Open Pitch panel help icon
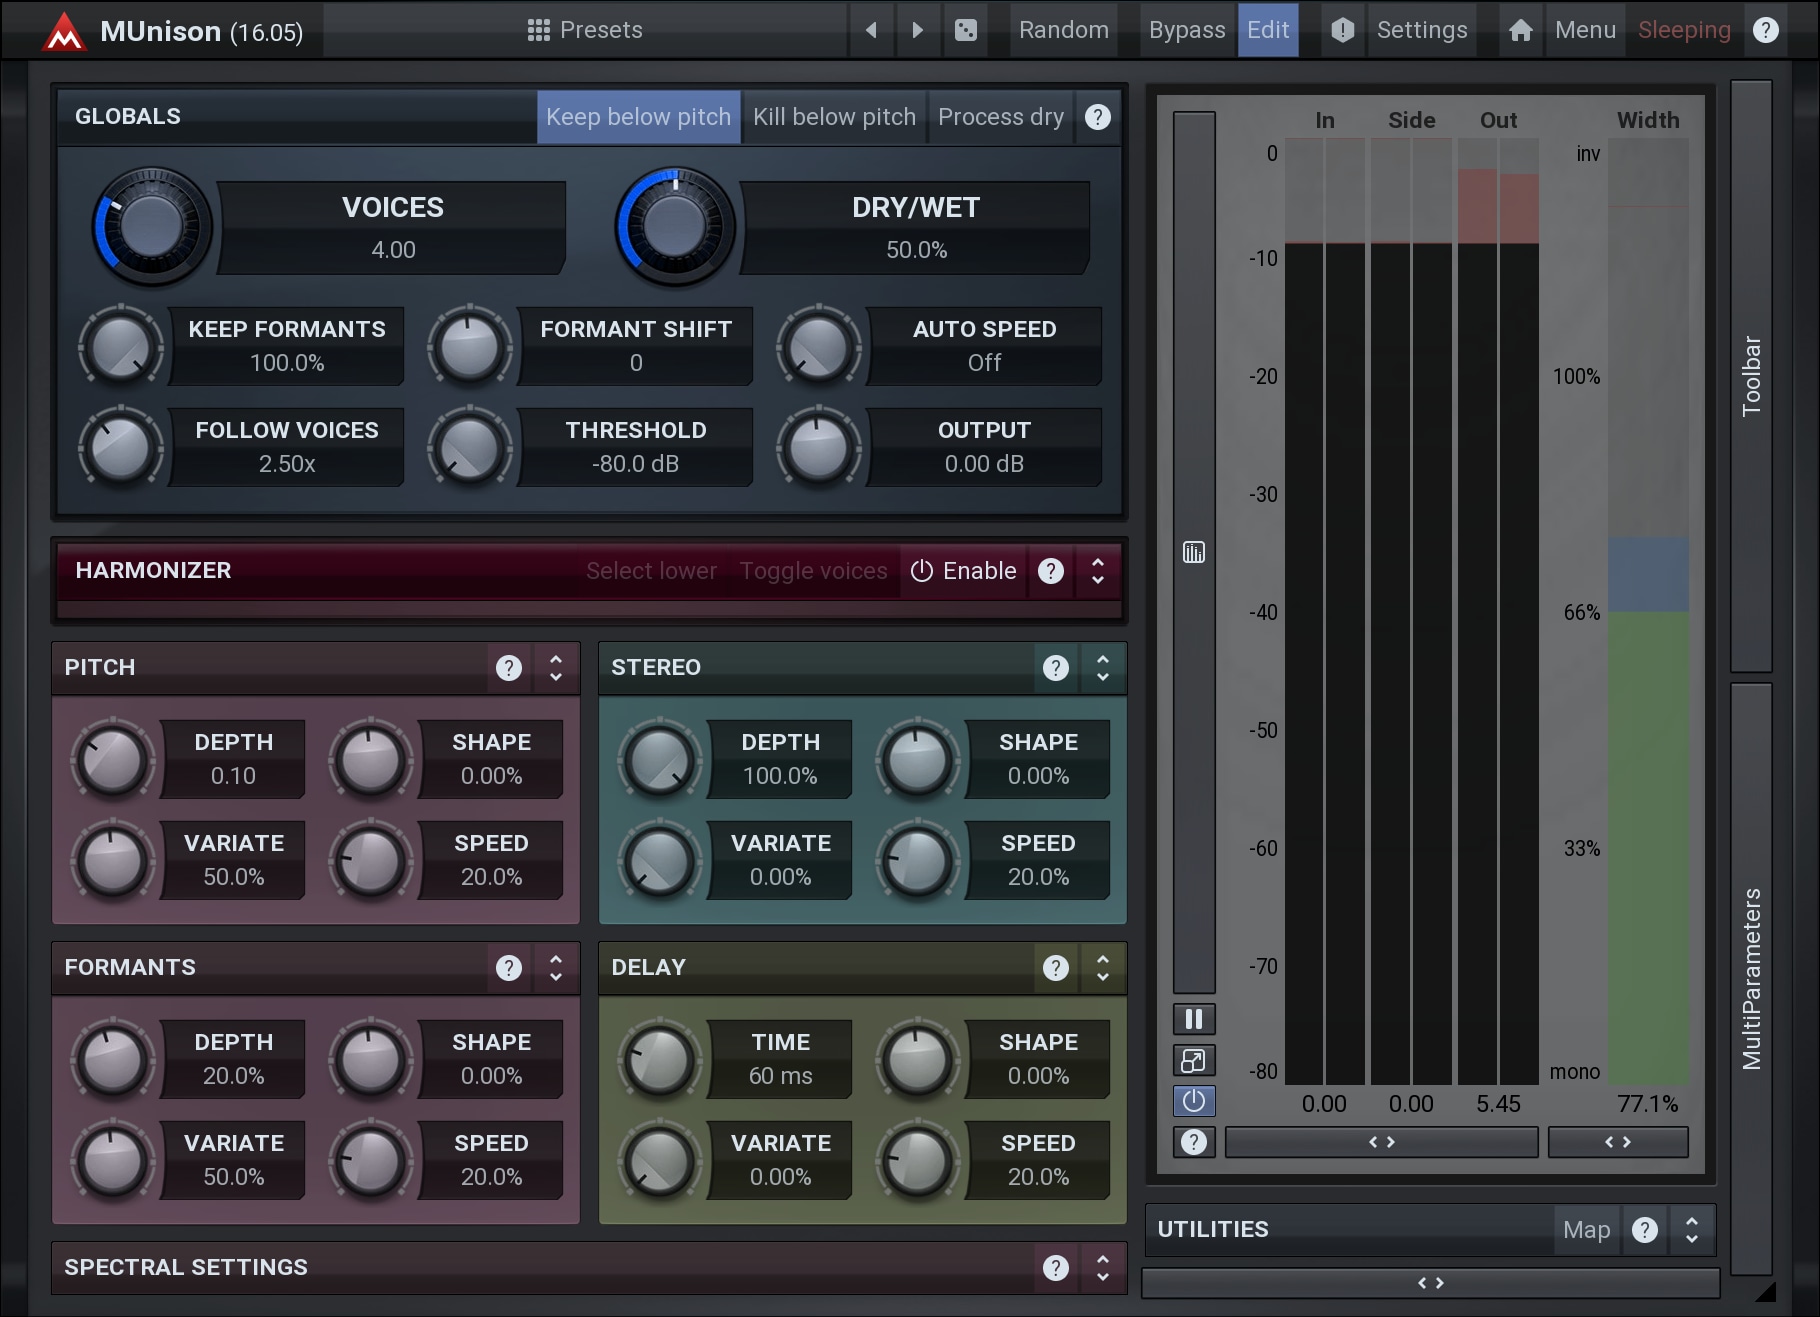The image size is (1820, 1317). pos(509,668)
